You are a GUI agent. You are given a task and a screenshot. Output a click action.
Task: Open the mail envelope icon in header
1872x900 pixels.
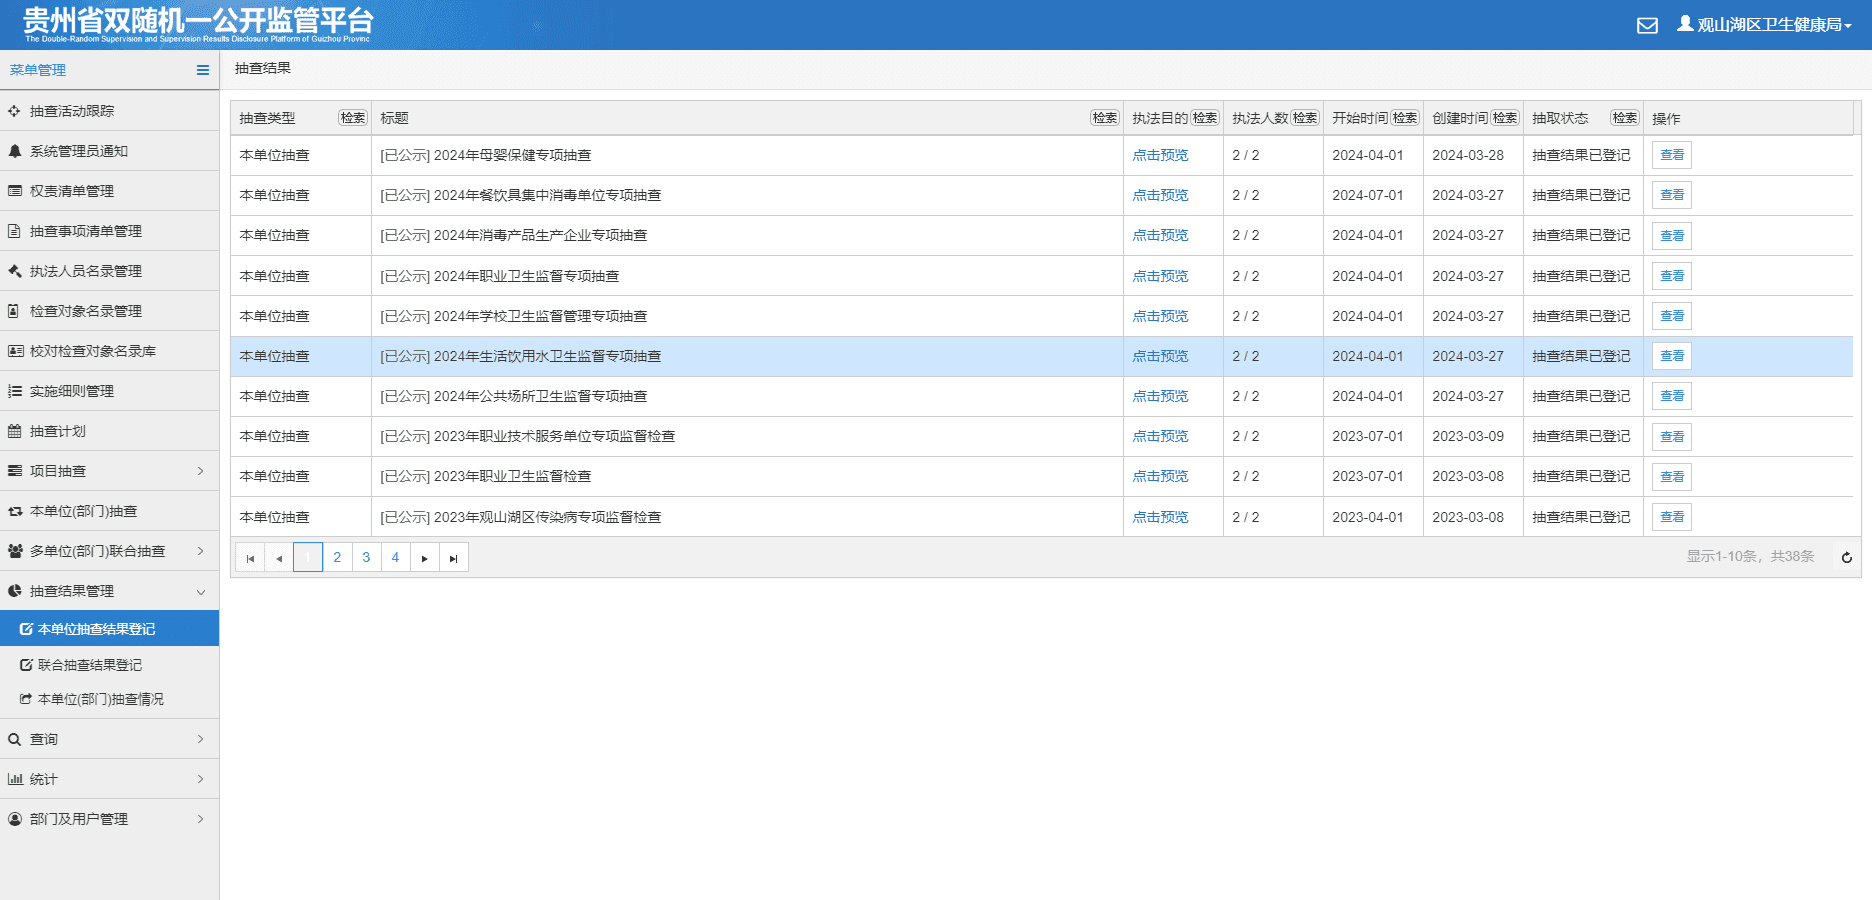(x=1647, y=25)
